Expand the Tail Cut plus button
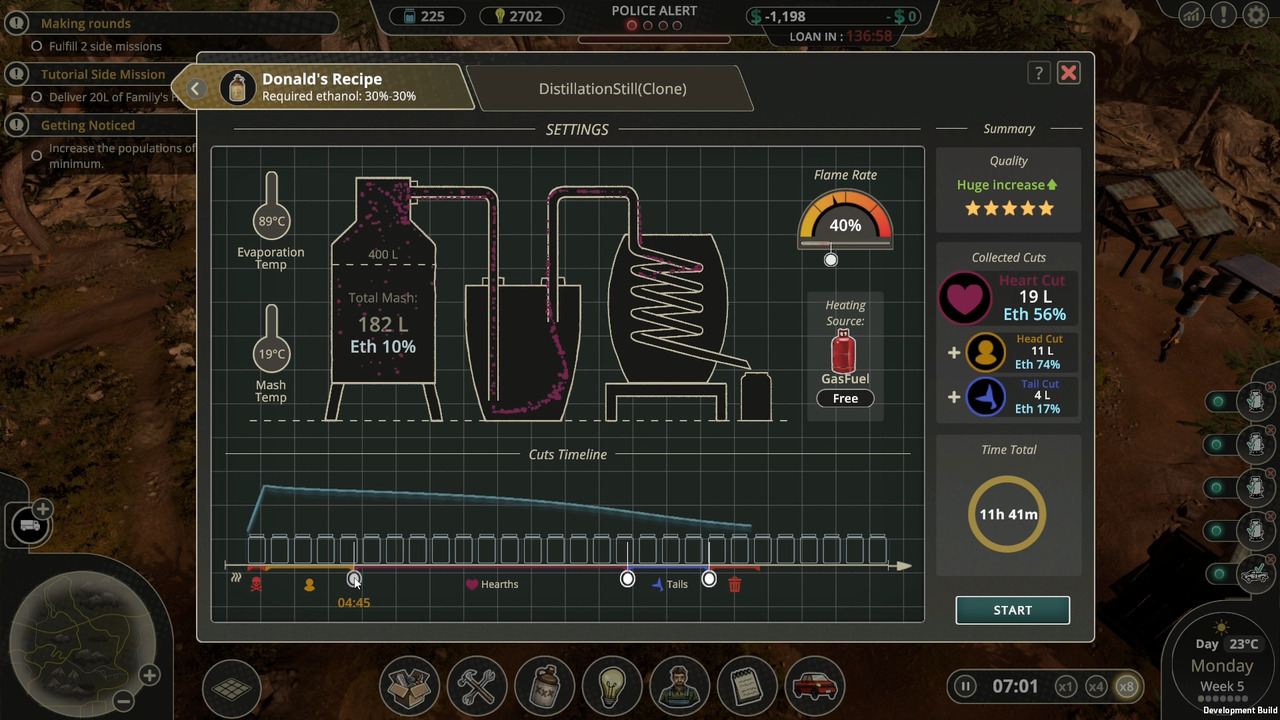This screenshot has height=720, width=1280. (x=954, y=397)
